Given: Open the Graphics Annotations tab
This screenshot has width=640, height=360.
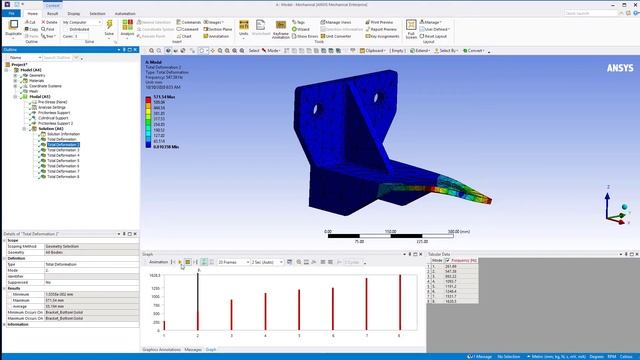Looking at the screenshot, I should pyautogui.click(x=161, y=350).
